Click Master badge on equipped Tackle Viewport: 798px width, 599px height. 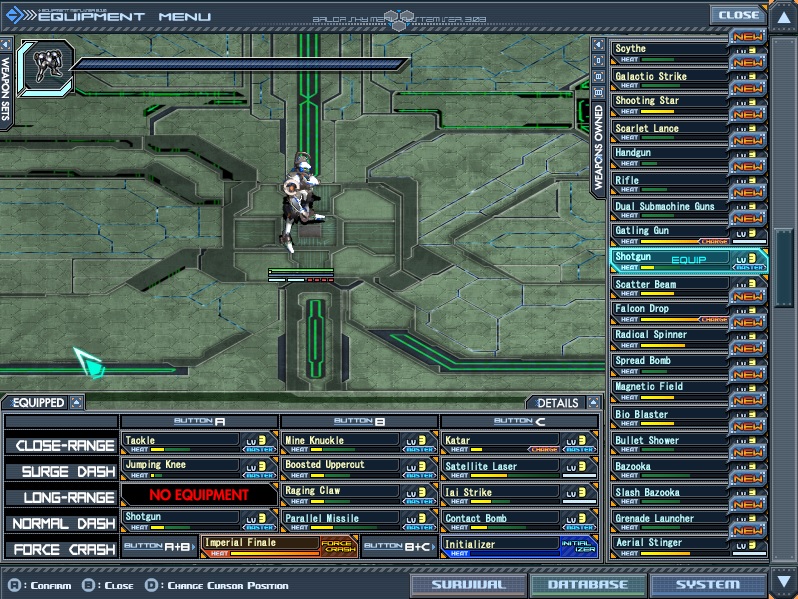(x=260, y=449)
